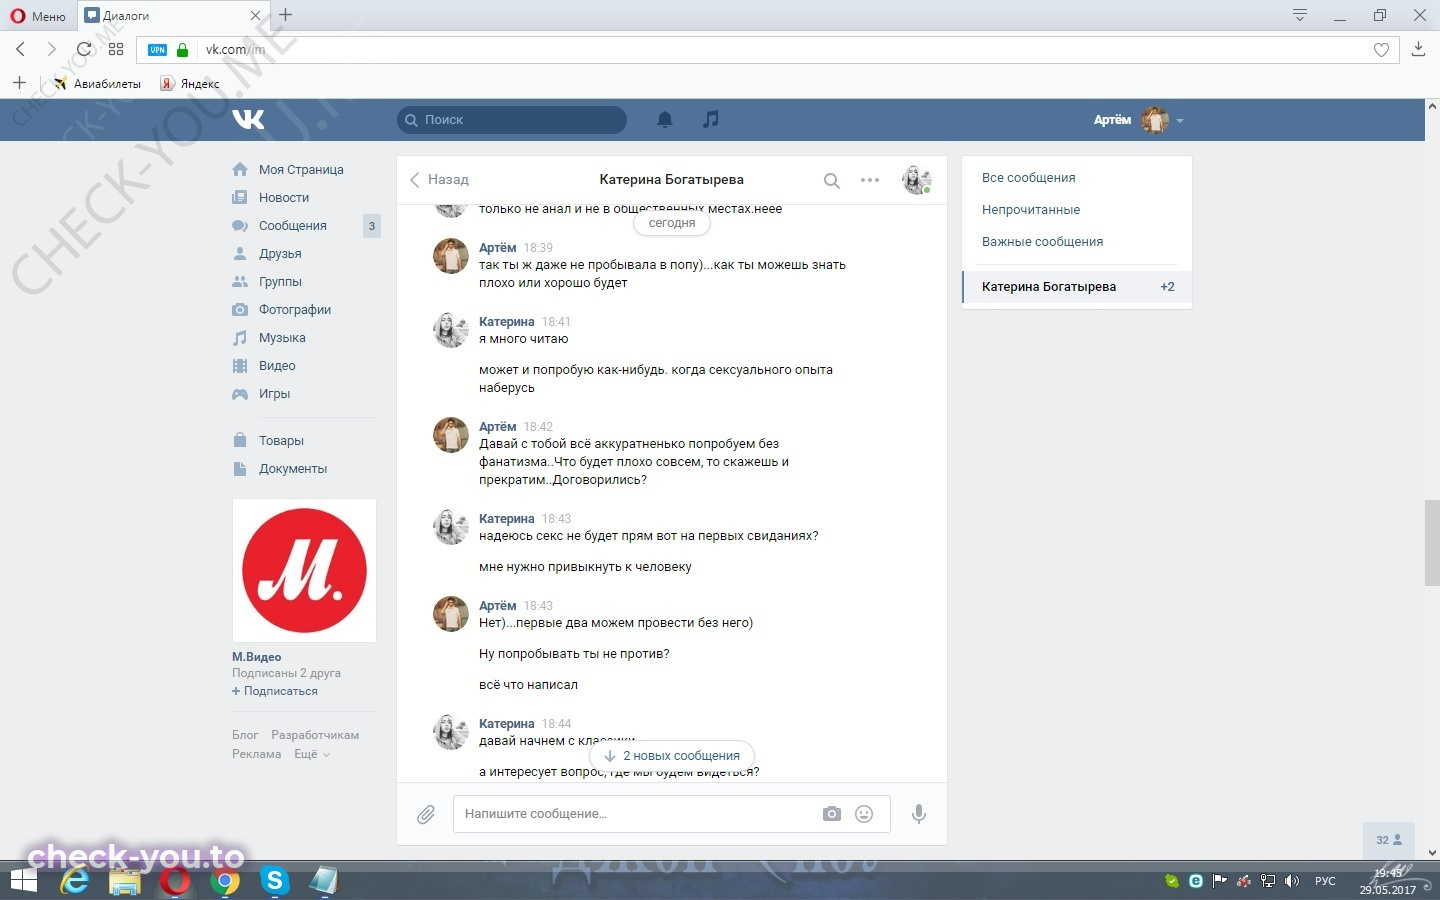Switch РУС keyboard language indicator
Image resolution: width=1440 pixels, height=900 pixels.
[1325, 881]
